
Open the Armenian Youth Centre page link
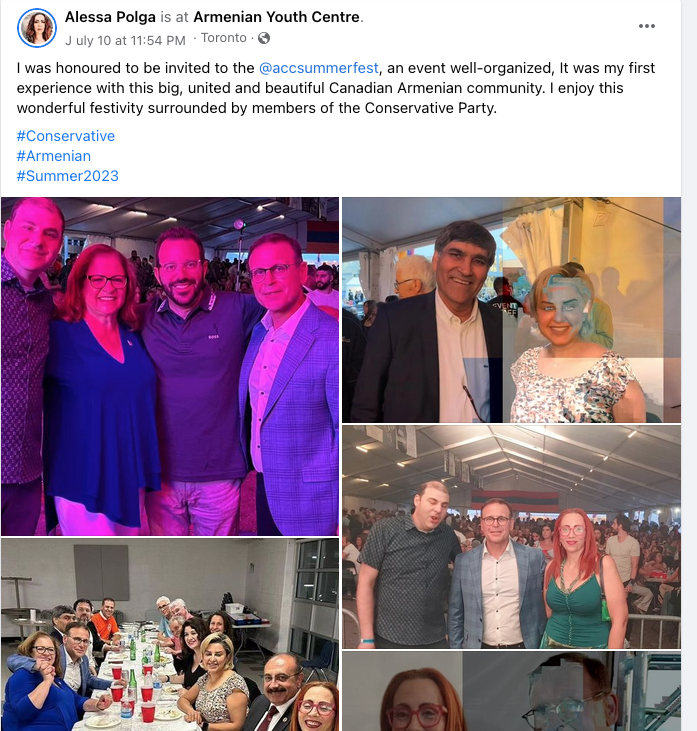tap(277, 17)
